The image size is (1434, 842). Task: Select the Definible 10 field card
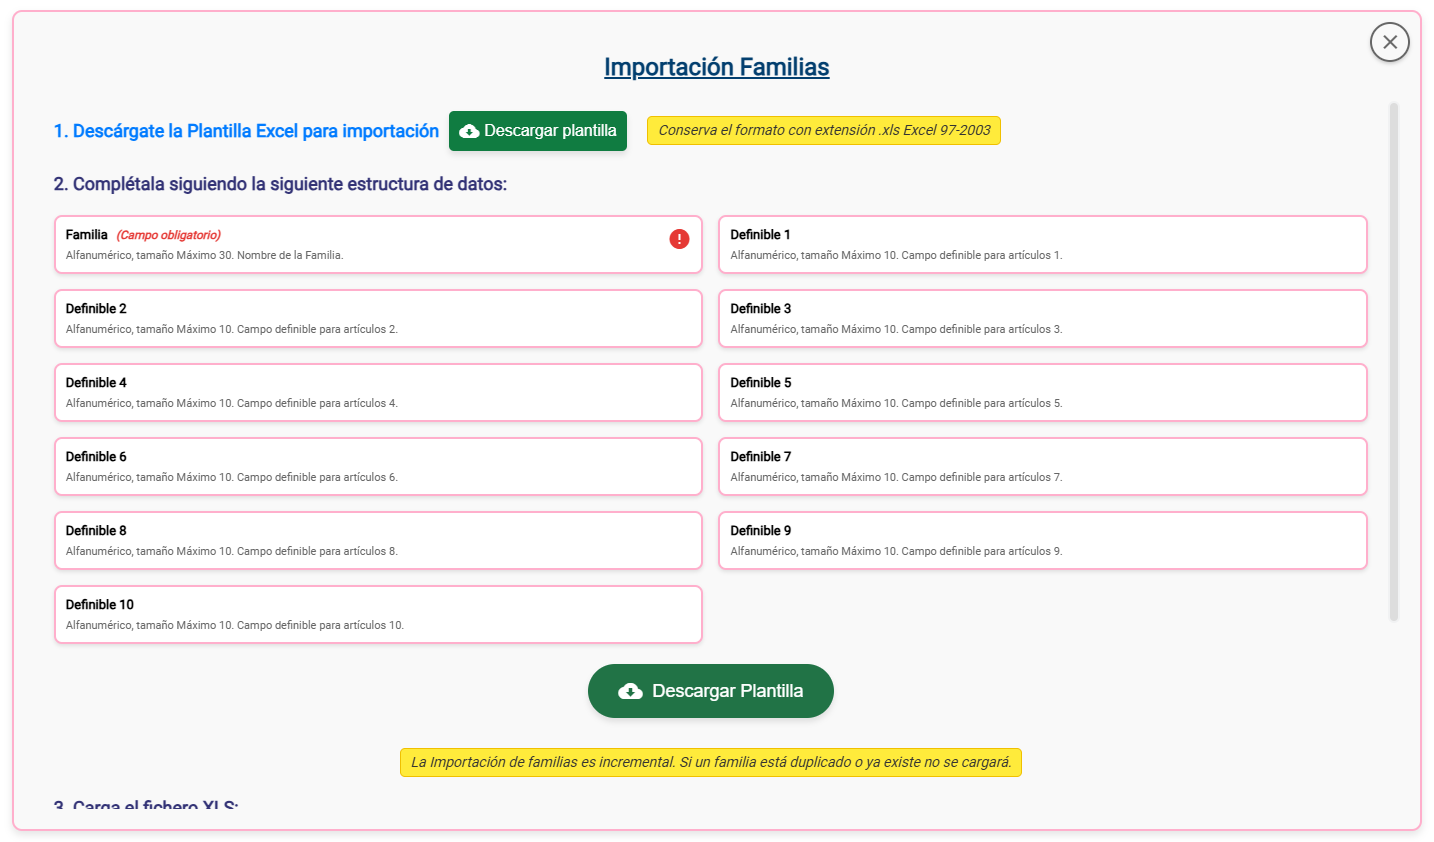pyautogui.click(x=378, y=614)
